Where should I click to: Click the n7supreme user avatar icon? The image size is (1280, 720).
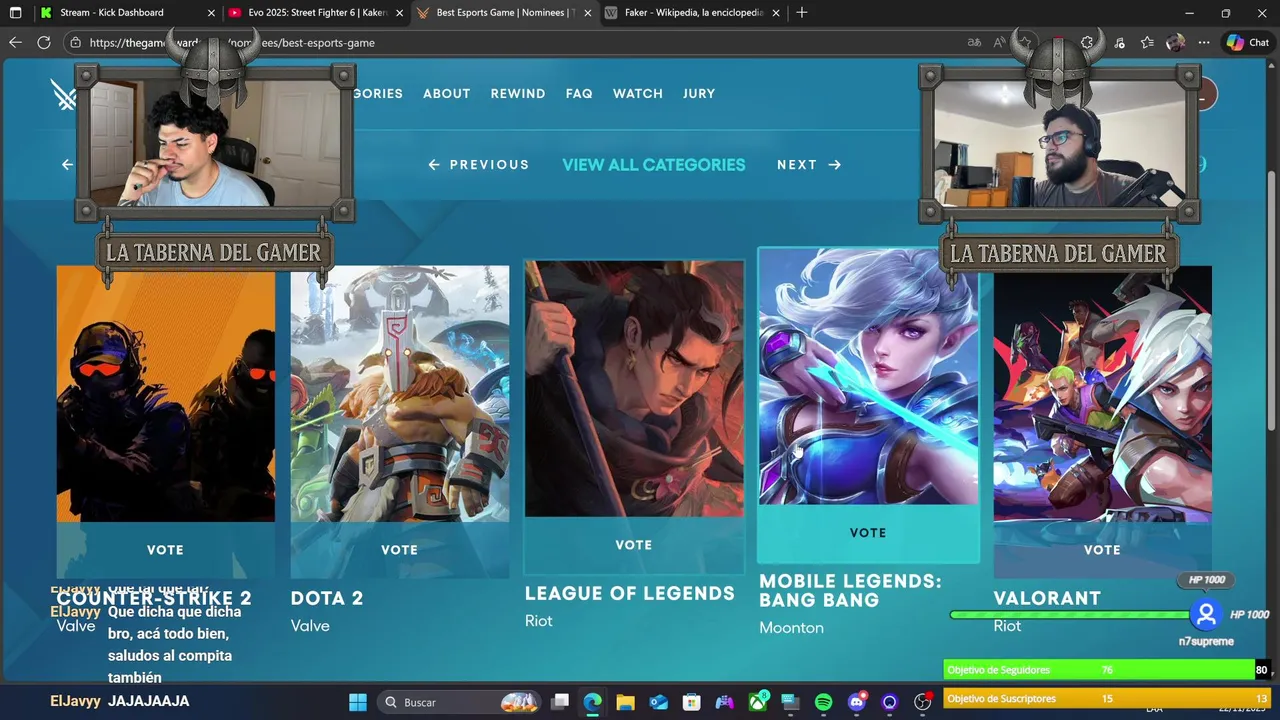point(1206,614)
